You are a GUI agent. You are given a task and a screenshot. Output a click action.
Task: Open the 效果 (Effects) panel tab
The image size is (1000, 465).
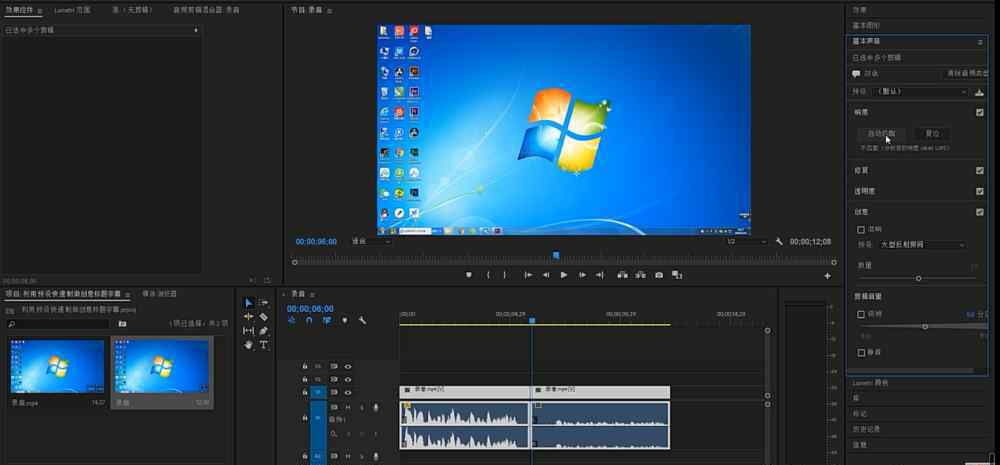click(x=860, y=10)
